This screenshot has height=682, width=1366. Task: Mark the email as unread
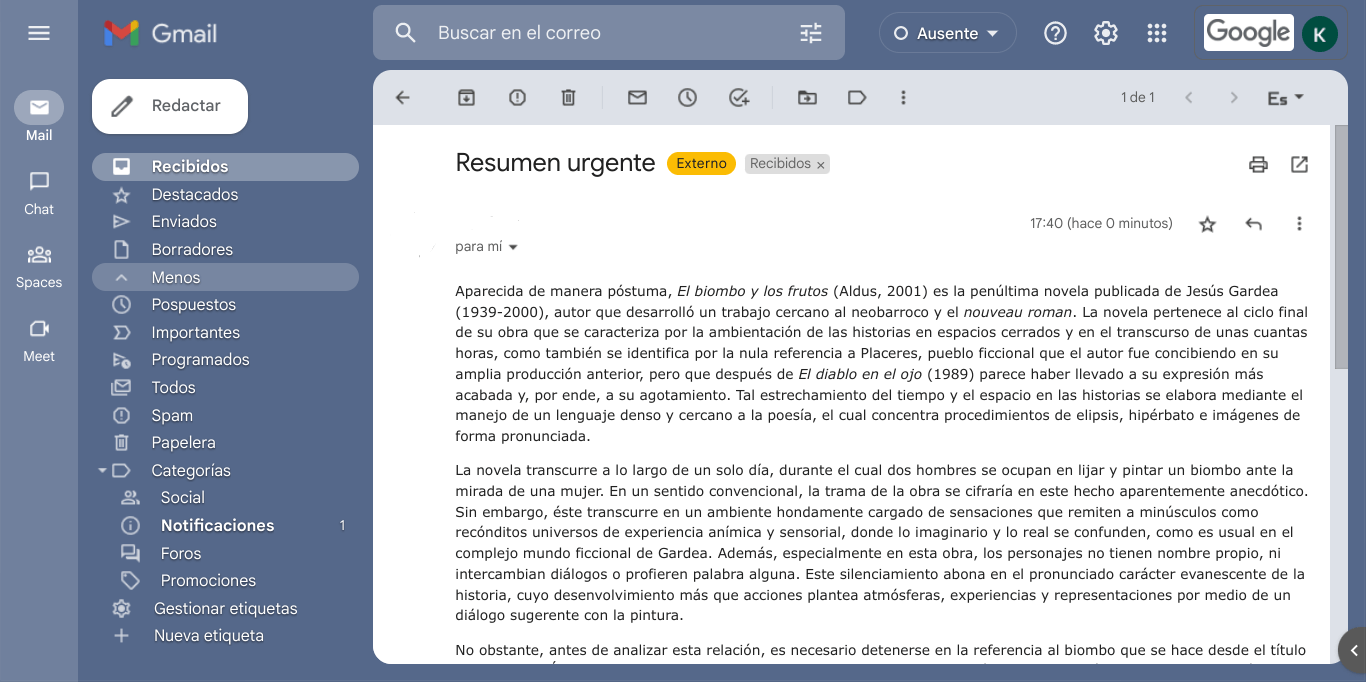tap(637, 97)
